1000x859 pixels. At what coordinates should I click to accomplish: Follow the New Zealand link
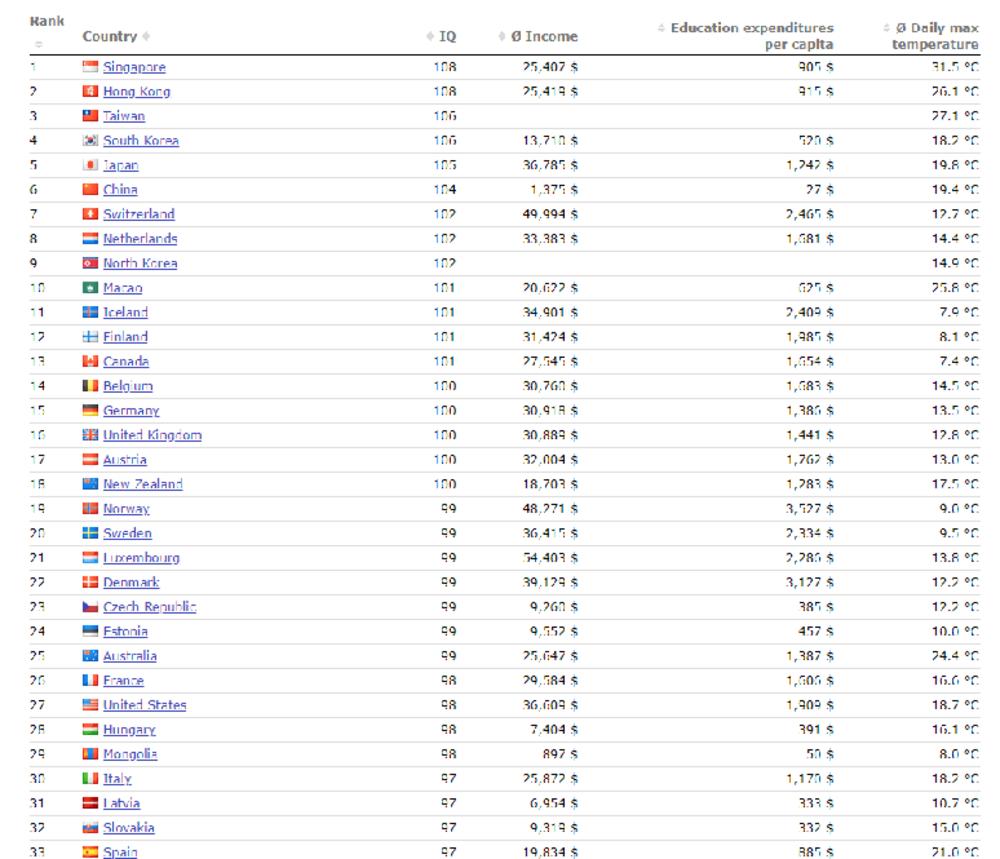142,484
